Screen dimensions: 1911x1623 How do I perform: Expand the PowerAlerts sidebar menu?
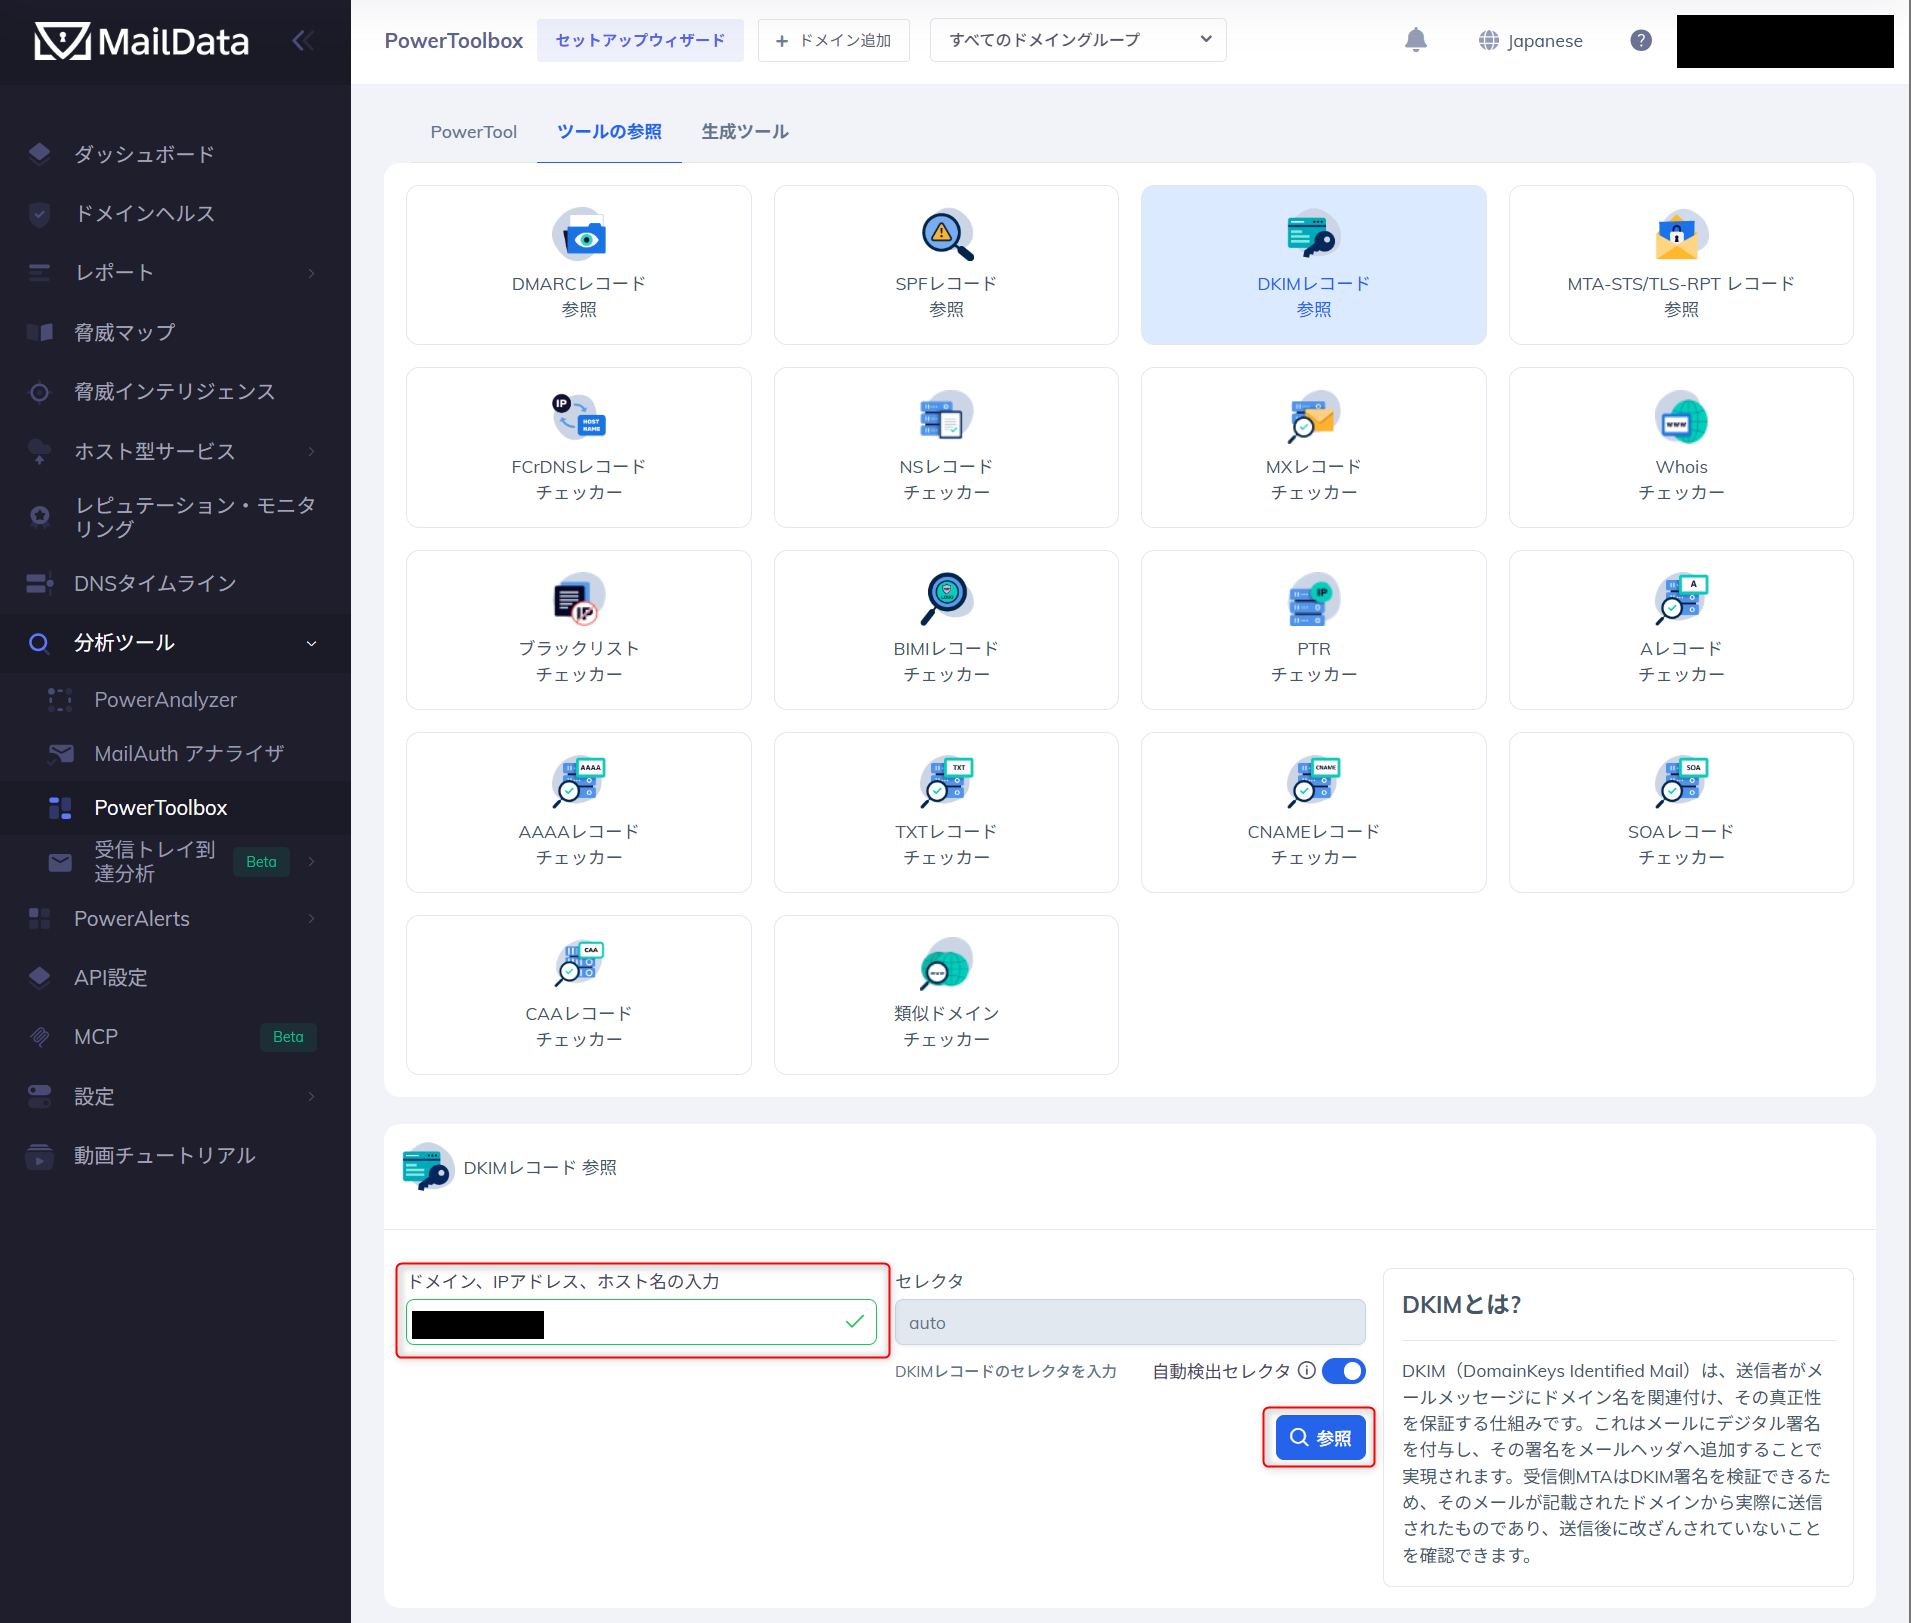(175, 918)
